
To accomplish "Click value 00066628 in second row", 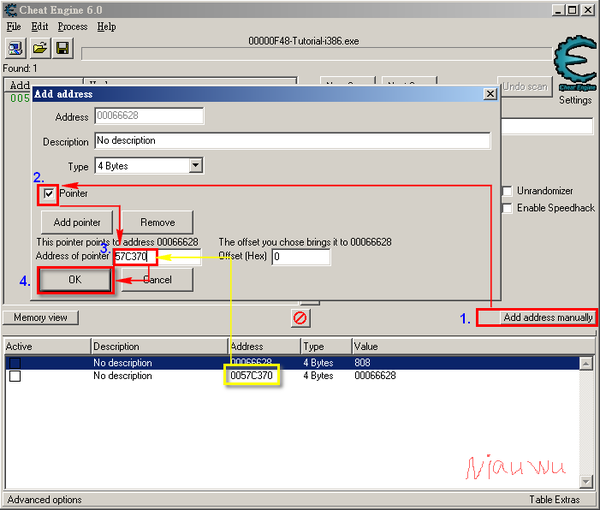I will [375, 375].
